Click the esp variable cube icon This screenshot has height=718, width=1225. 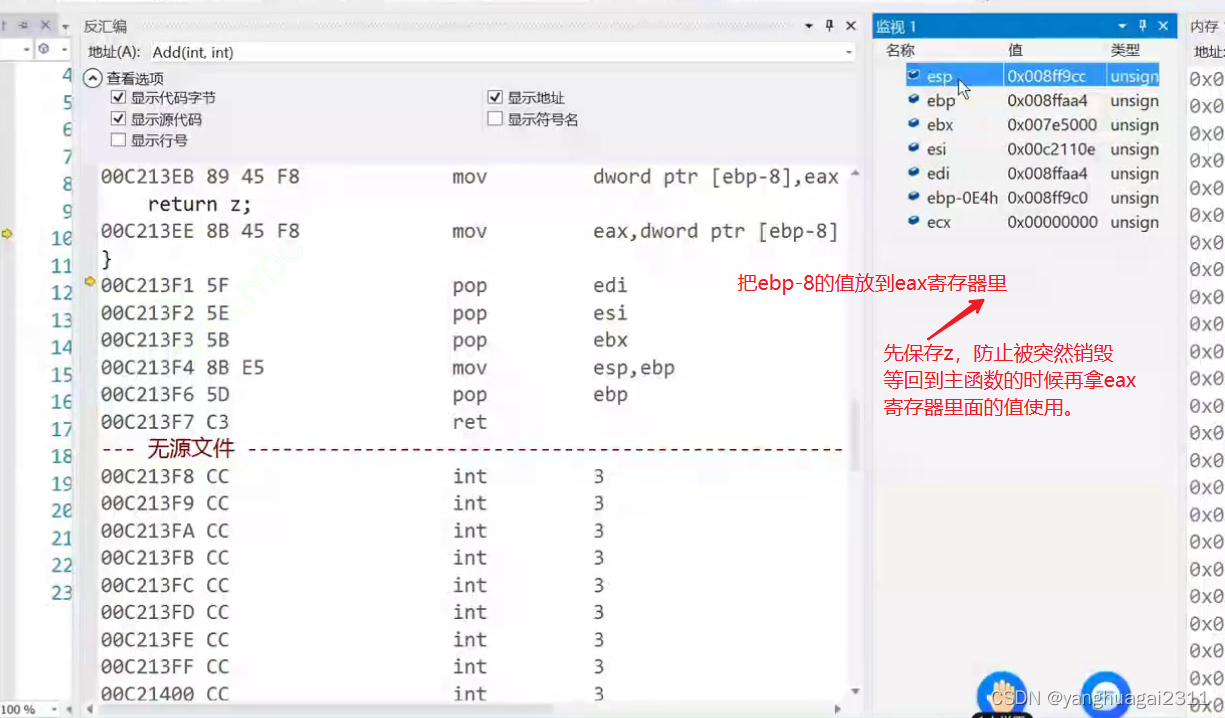pyautogui.click(x=914, y=75)
